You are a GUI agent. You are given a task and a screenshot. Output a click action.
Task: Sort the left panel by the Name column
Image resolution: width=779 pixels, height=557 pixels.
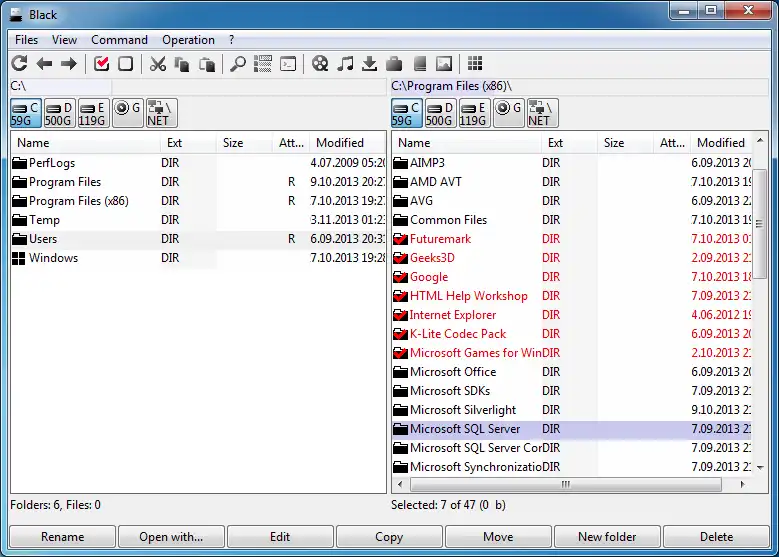click(x=85, y=143)
